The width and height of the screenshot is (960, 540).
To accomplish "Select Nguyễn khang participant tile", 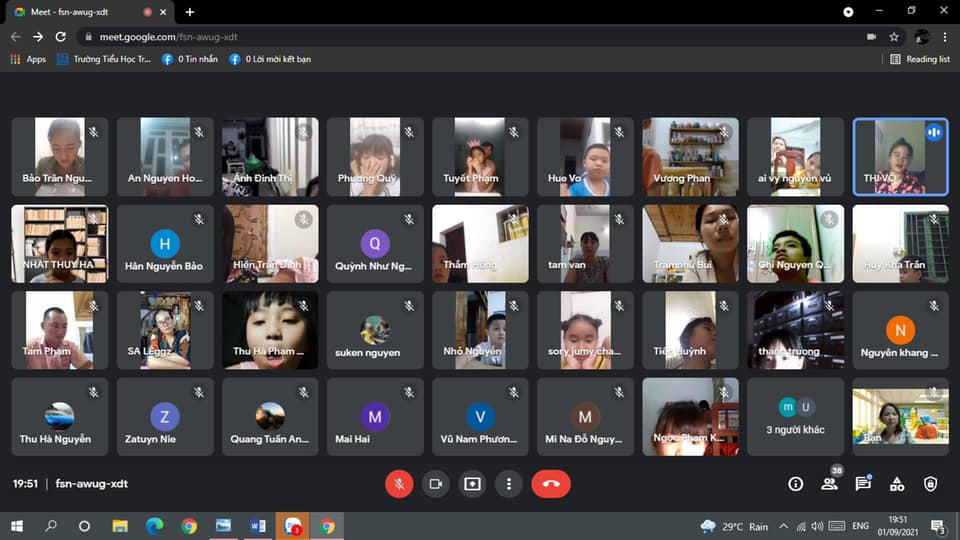I will (901, 330).
